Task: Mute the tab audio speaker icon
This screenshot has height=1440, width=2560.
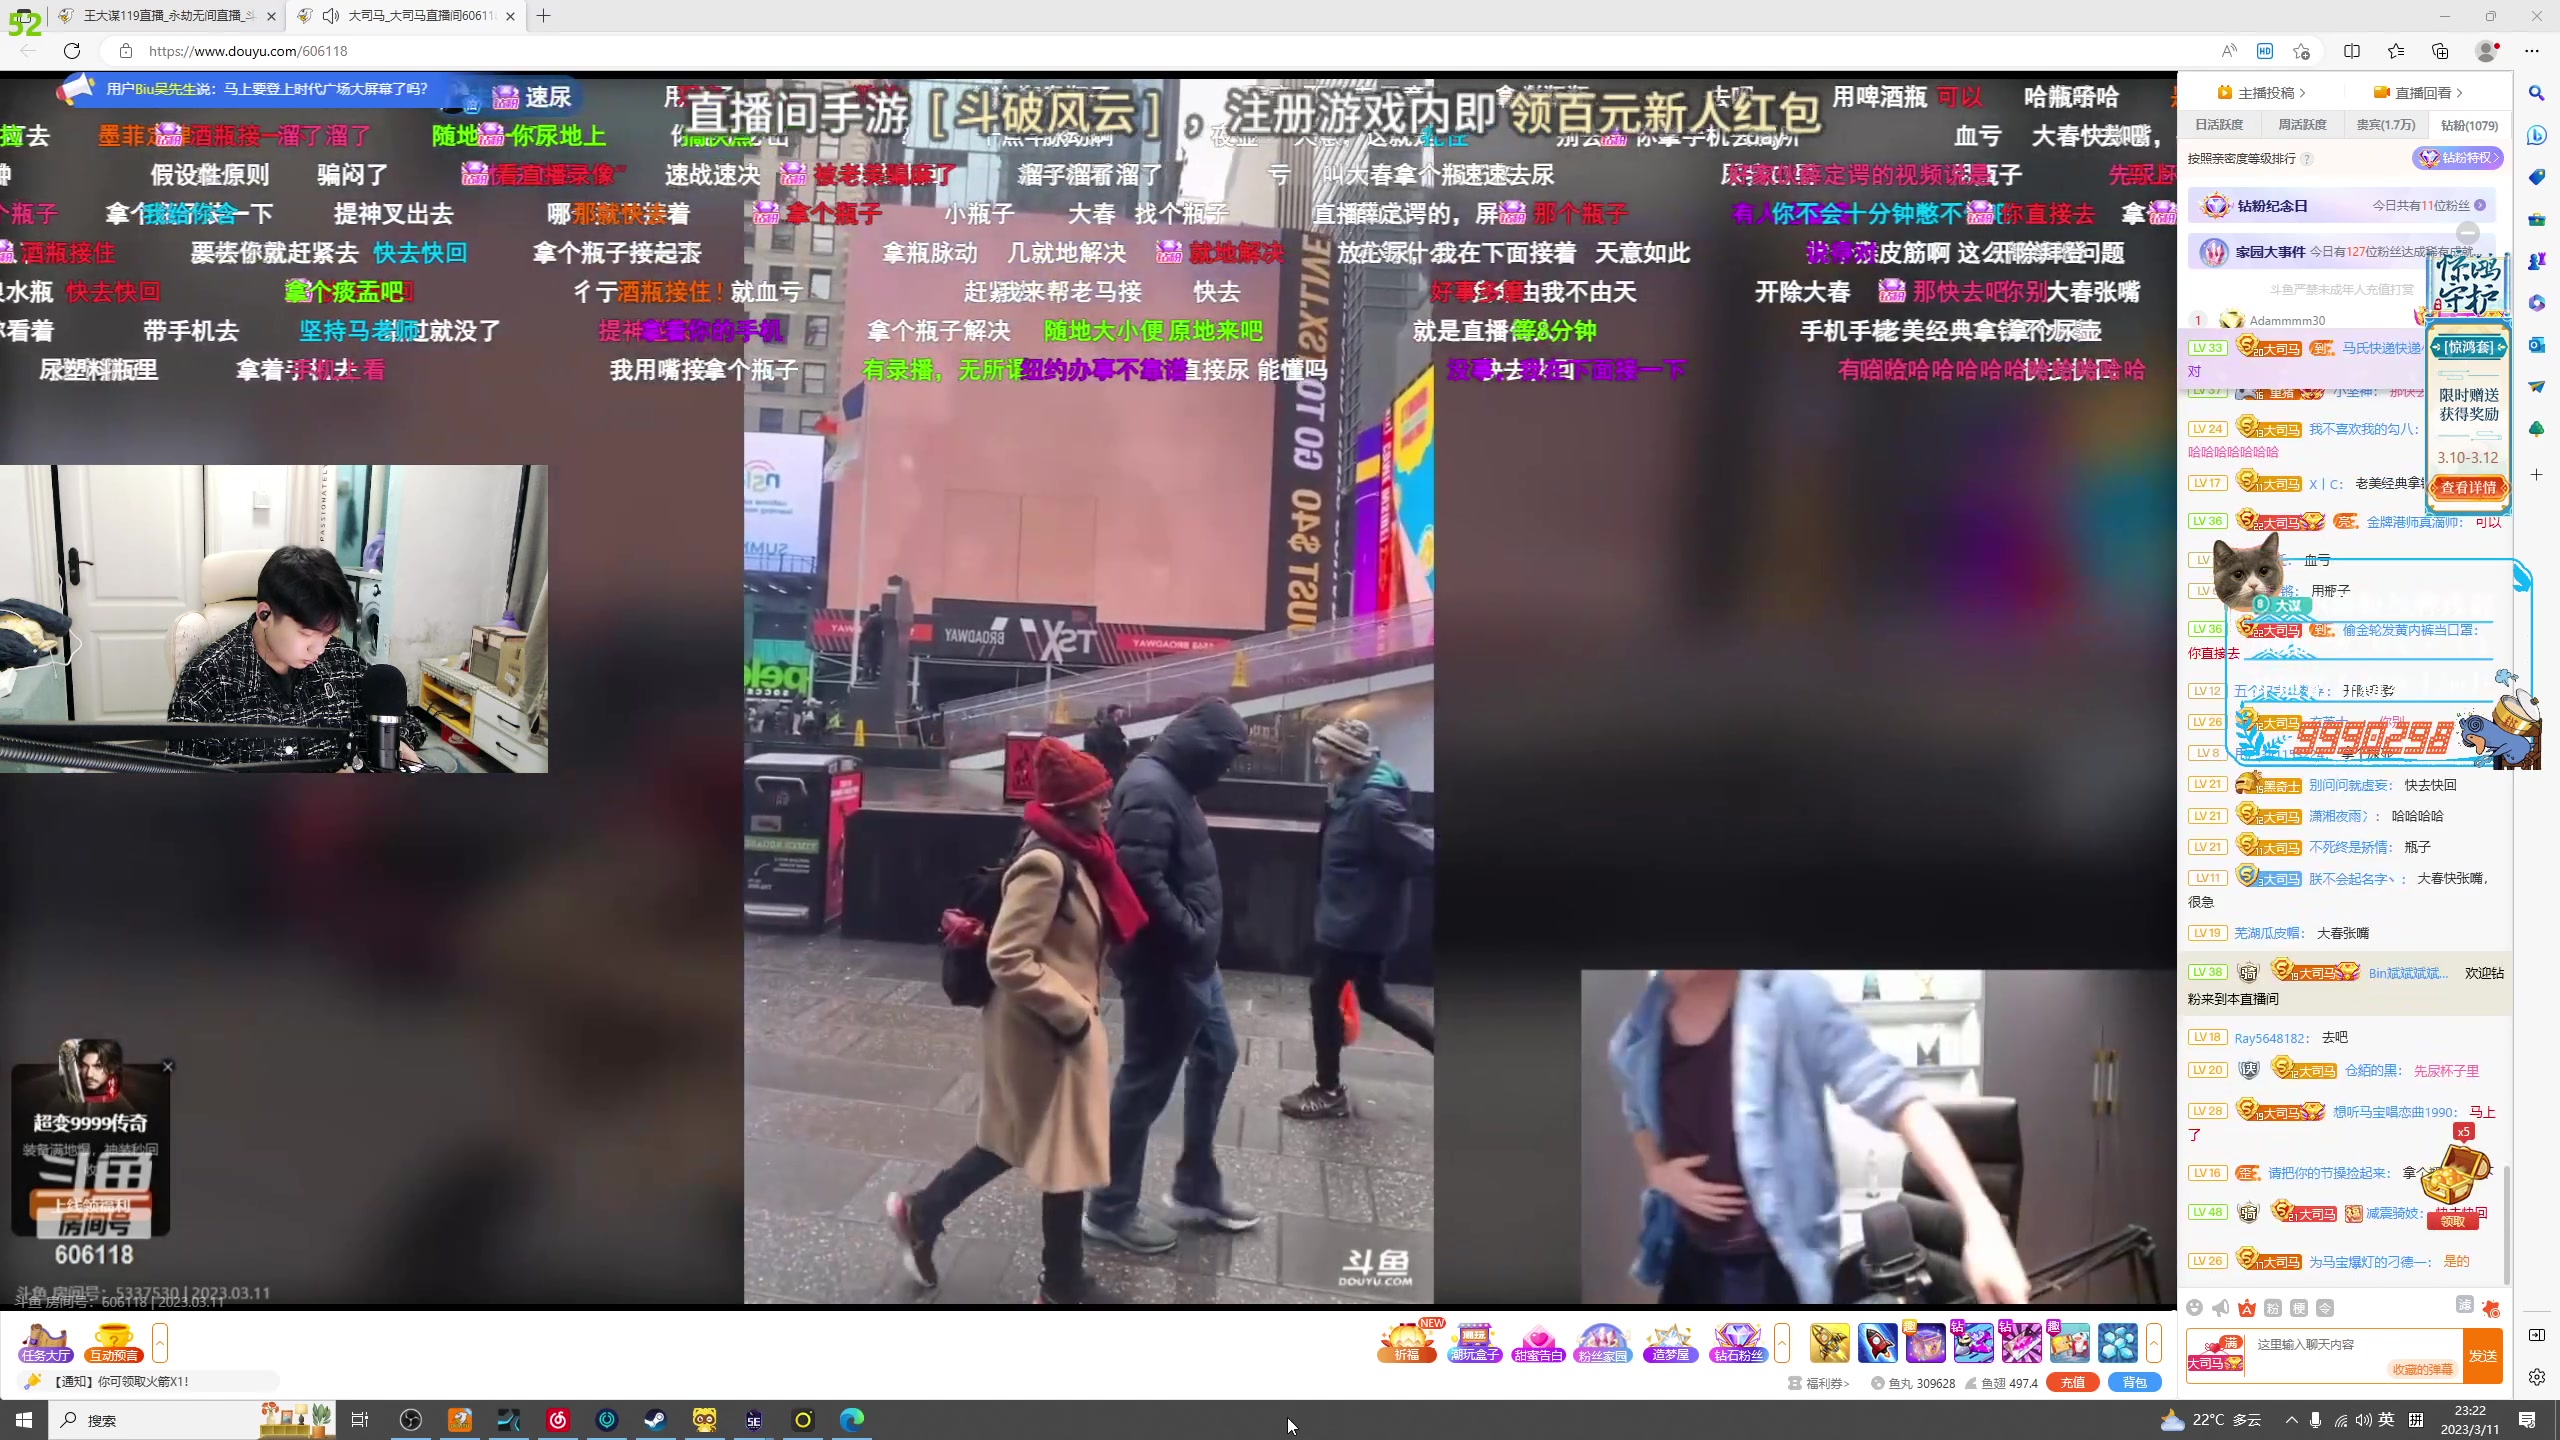Action: 331,16
